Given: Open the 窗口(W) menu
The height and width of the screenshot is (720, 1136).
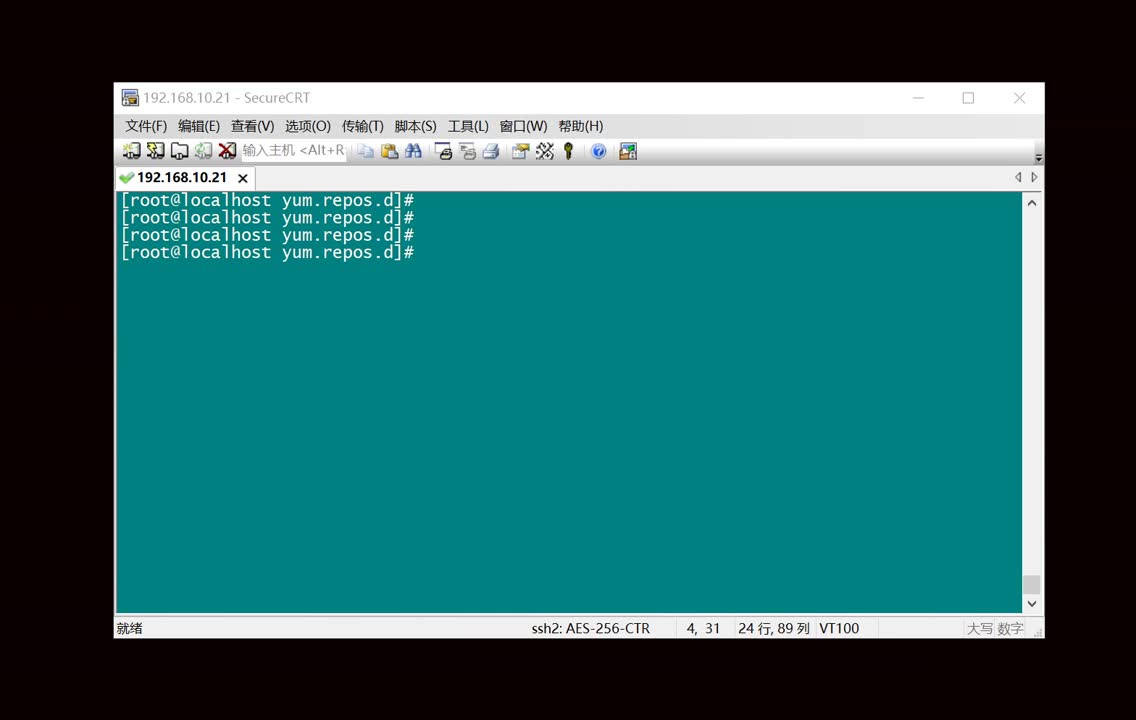Looking at the screenshot, I should point(523,126).
